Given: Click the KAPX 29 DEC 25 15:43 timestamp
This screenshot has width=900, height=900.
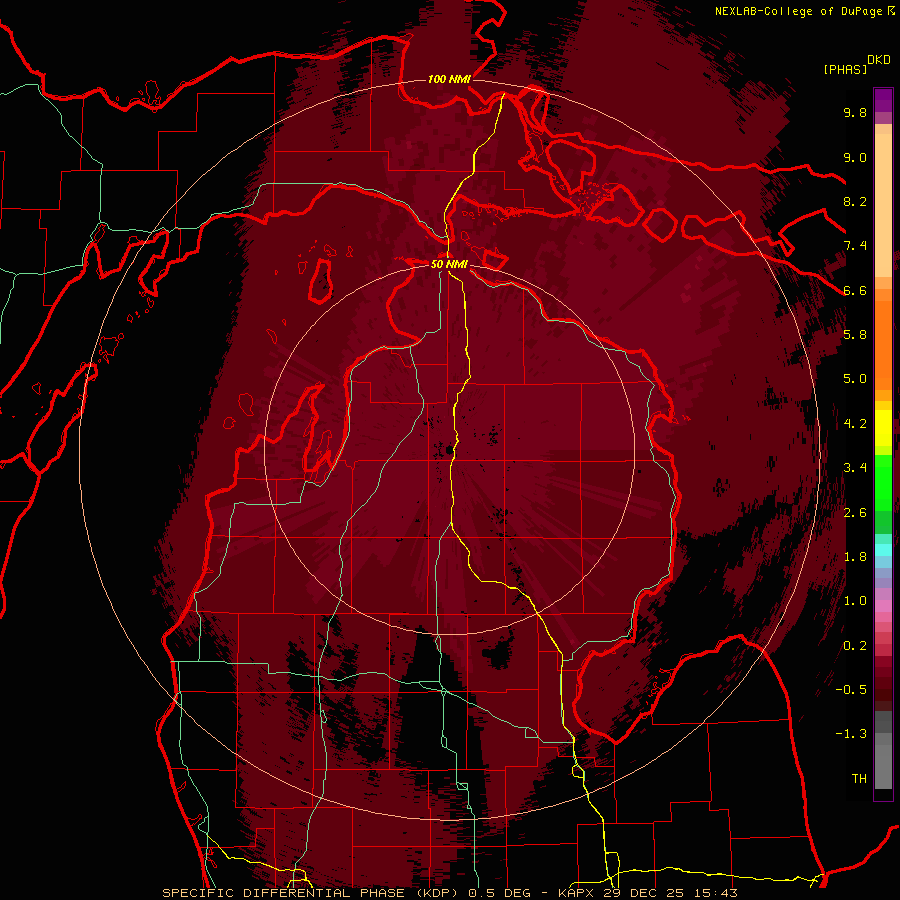Looking at the screenshot, I should point(648,893).
